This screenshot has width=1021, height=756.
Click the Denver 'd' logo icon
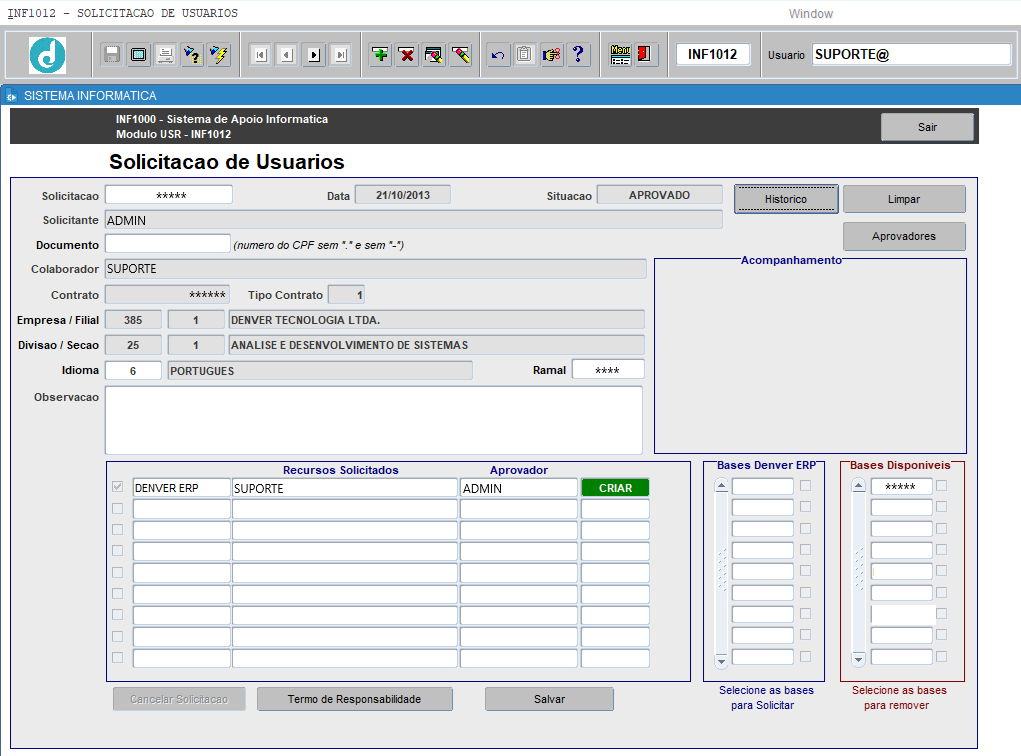coord(48,55)
